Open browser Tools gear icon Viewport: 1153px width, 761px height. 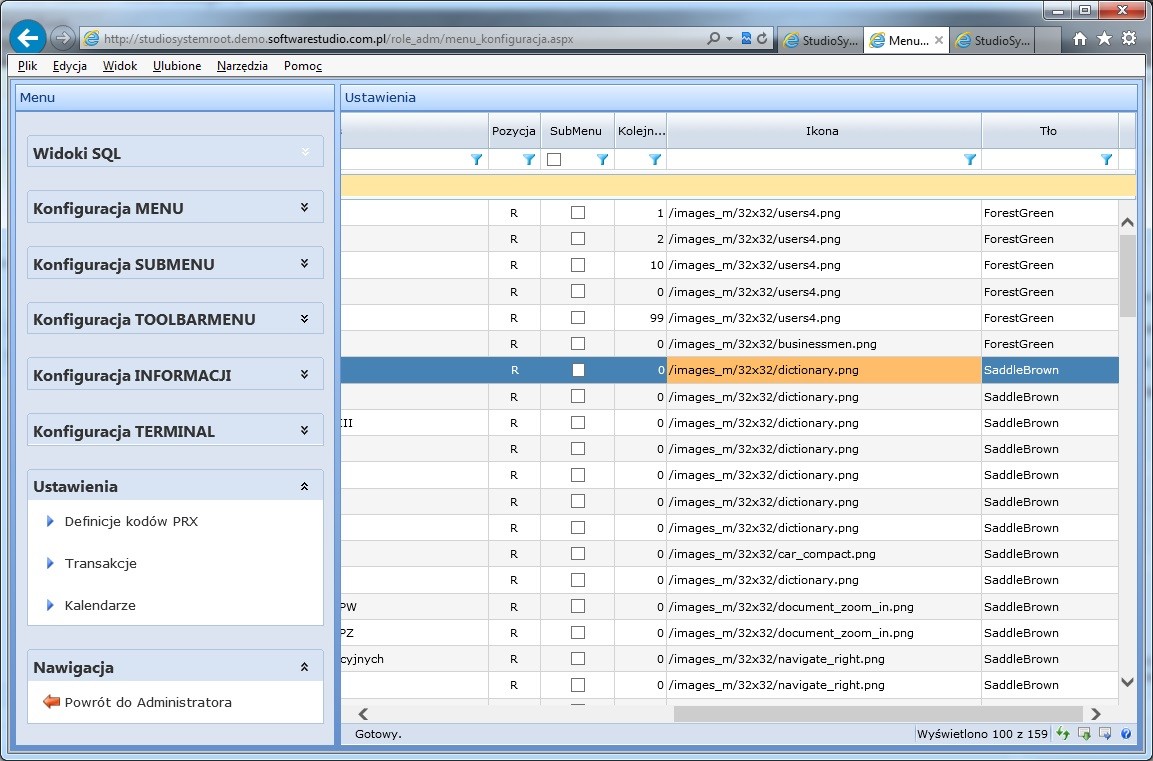tap(1129, 39)
